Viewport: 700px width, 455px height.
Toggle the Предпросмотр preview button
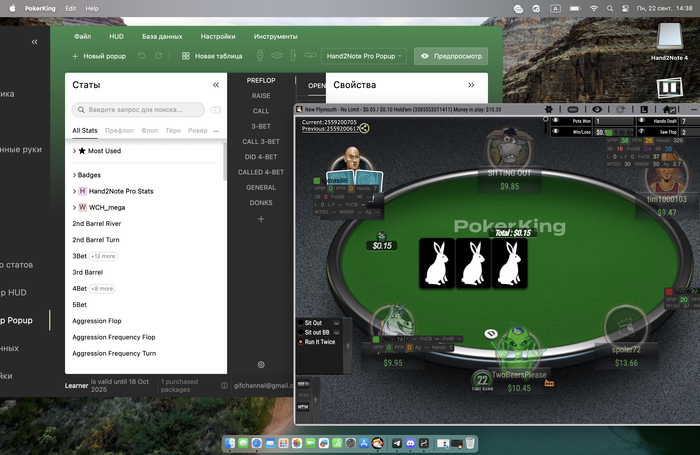point(451,56)
